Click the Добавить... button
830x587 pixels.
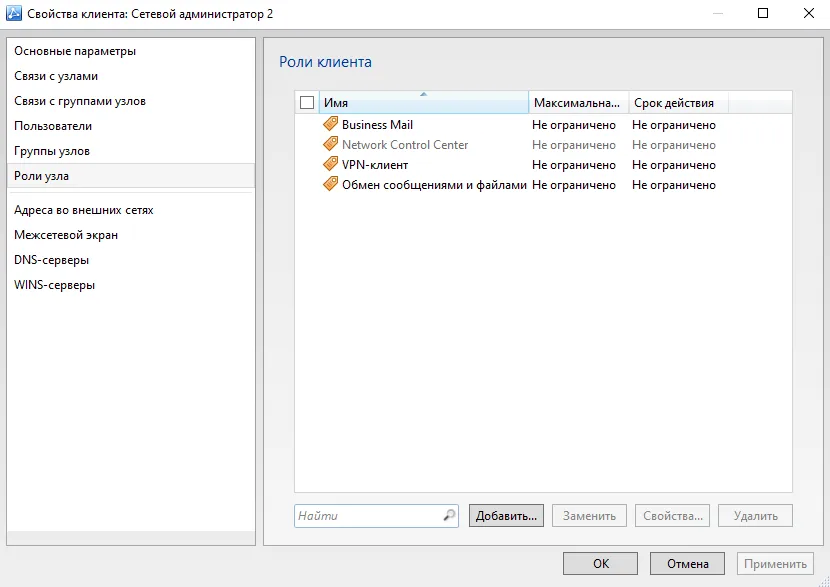point(506,516)
